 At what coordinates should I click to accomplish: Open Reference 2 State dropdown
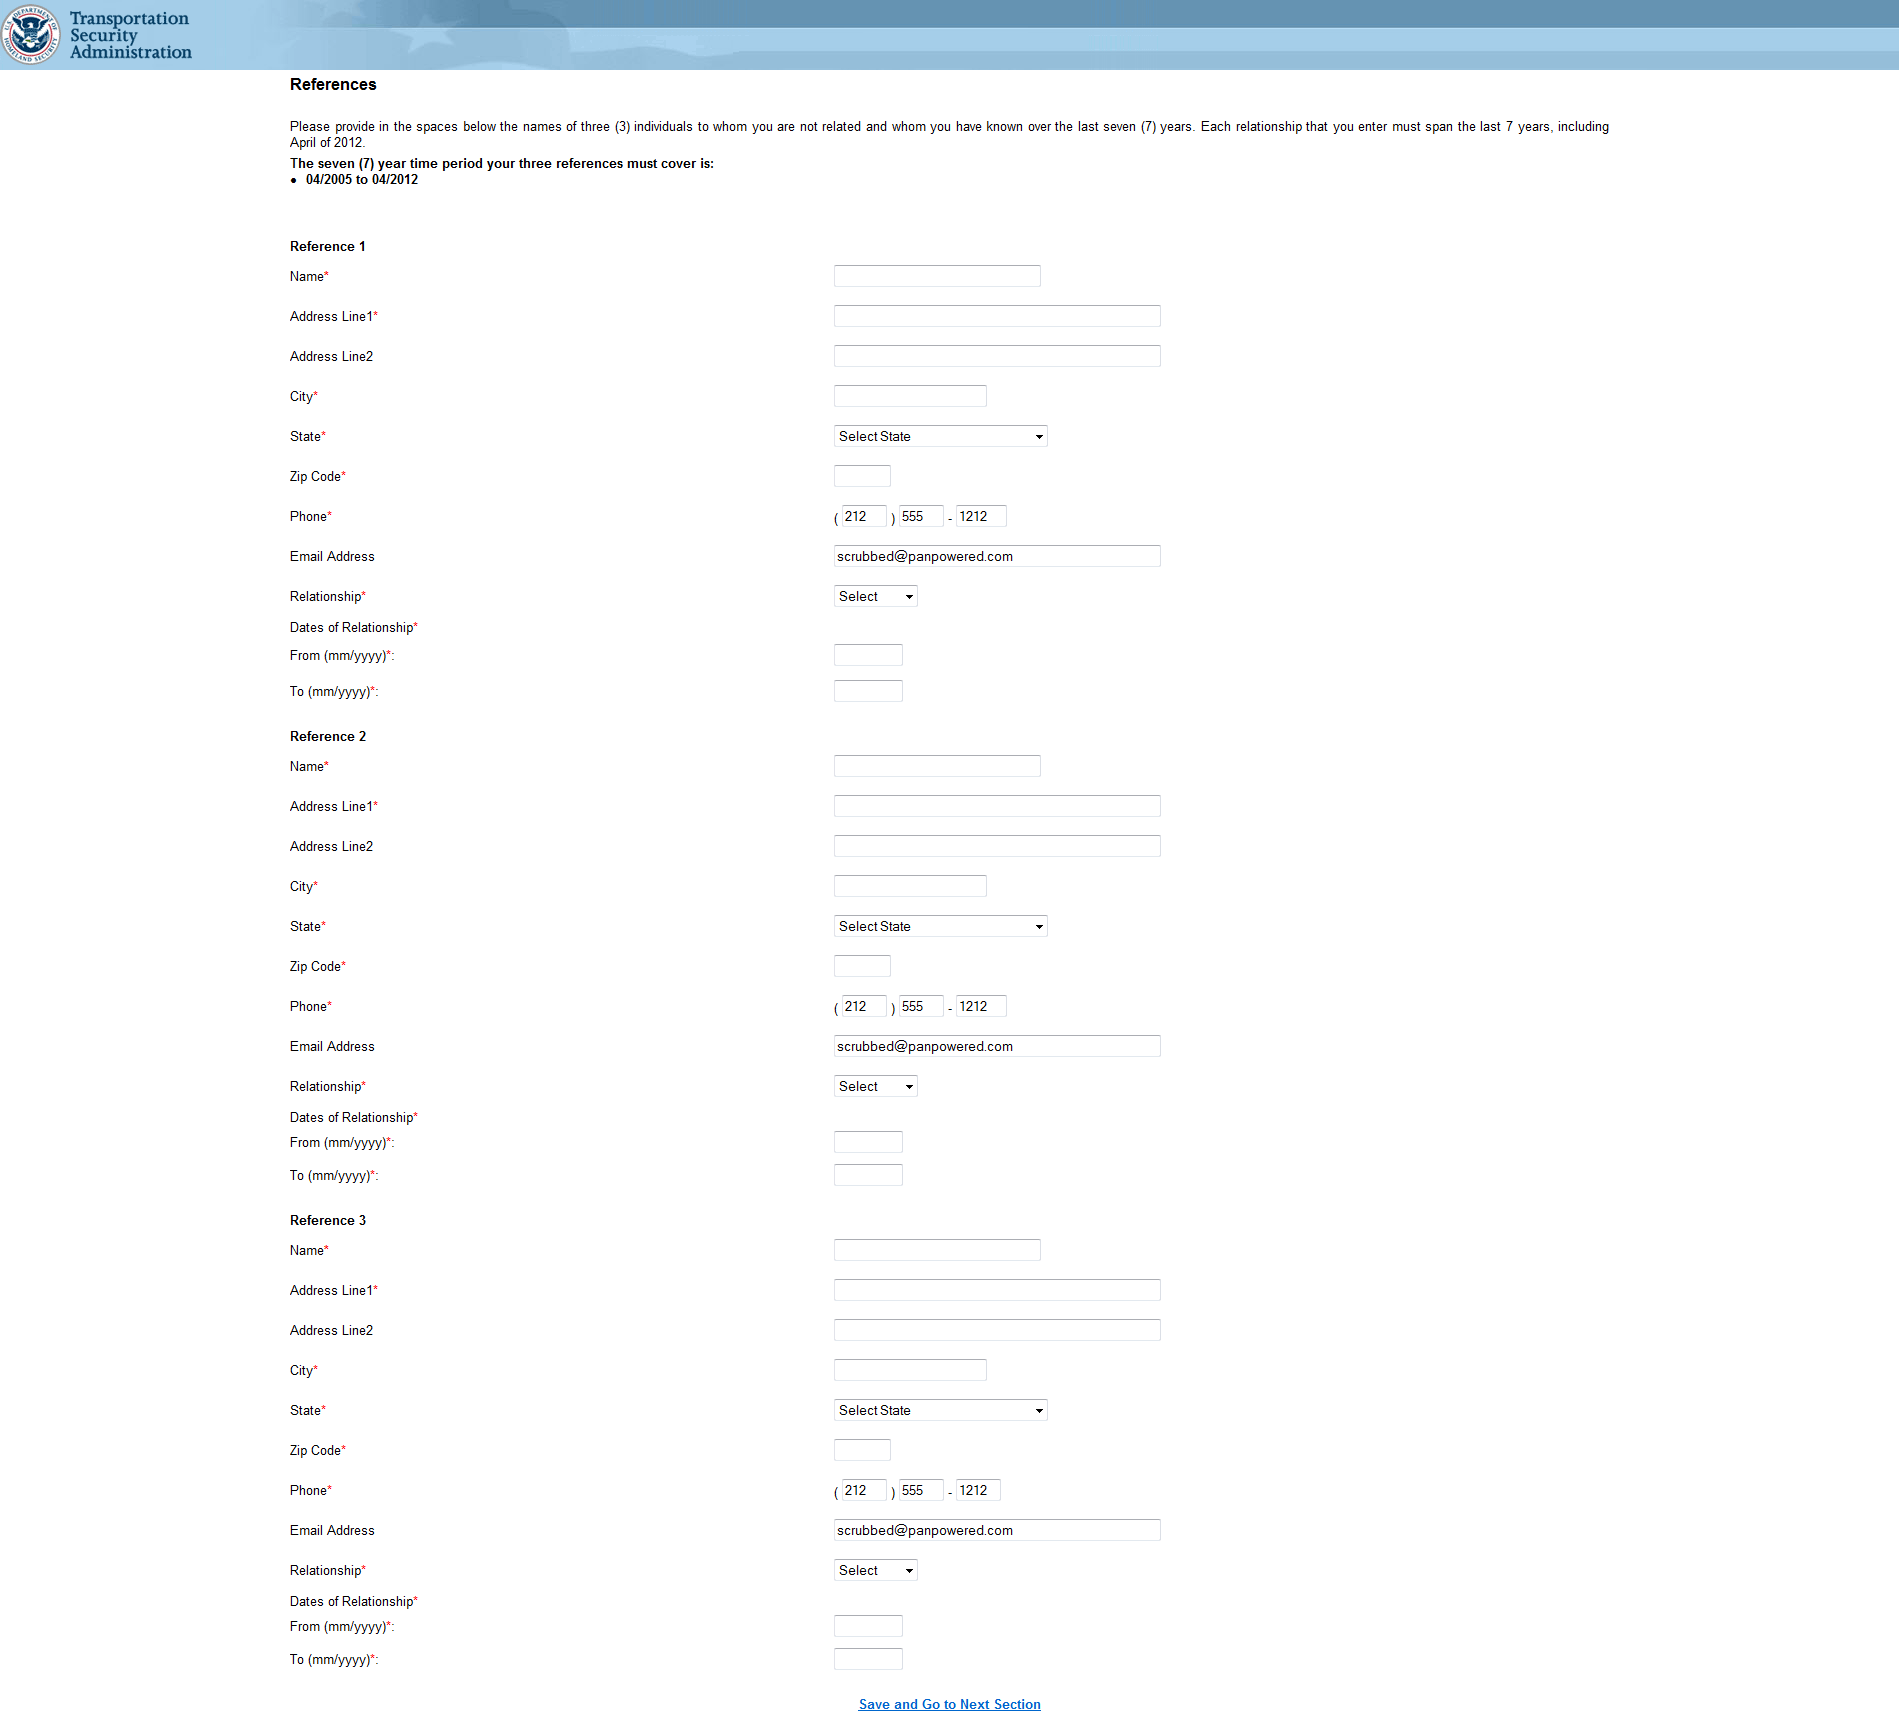[940, 926]
